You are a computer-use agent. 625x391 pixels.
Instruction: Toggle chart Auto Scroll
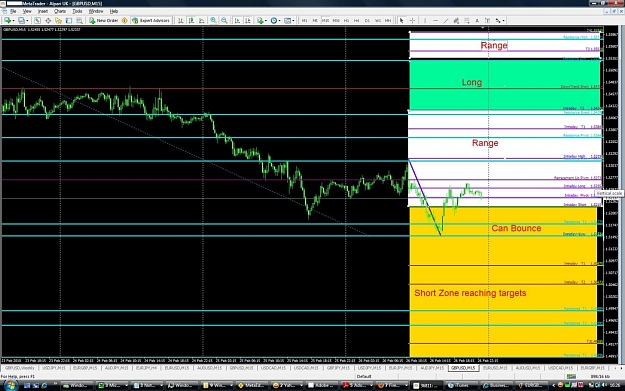click(x=237, y=20)
